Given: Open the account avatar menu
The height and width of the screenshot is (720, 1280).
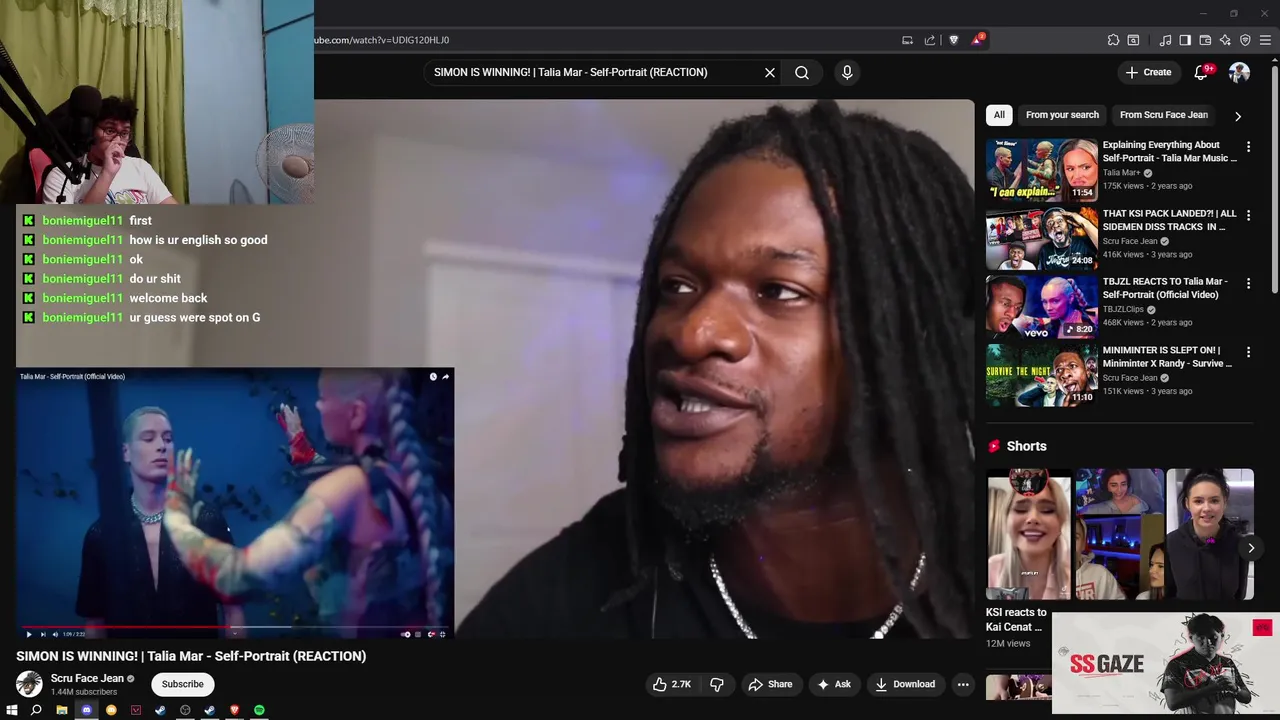Looking at the screenshot, I should tap(1239, 72).
